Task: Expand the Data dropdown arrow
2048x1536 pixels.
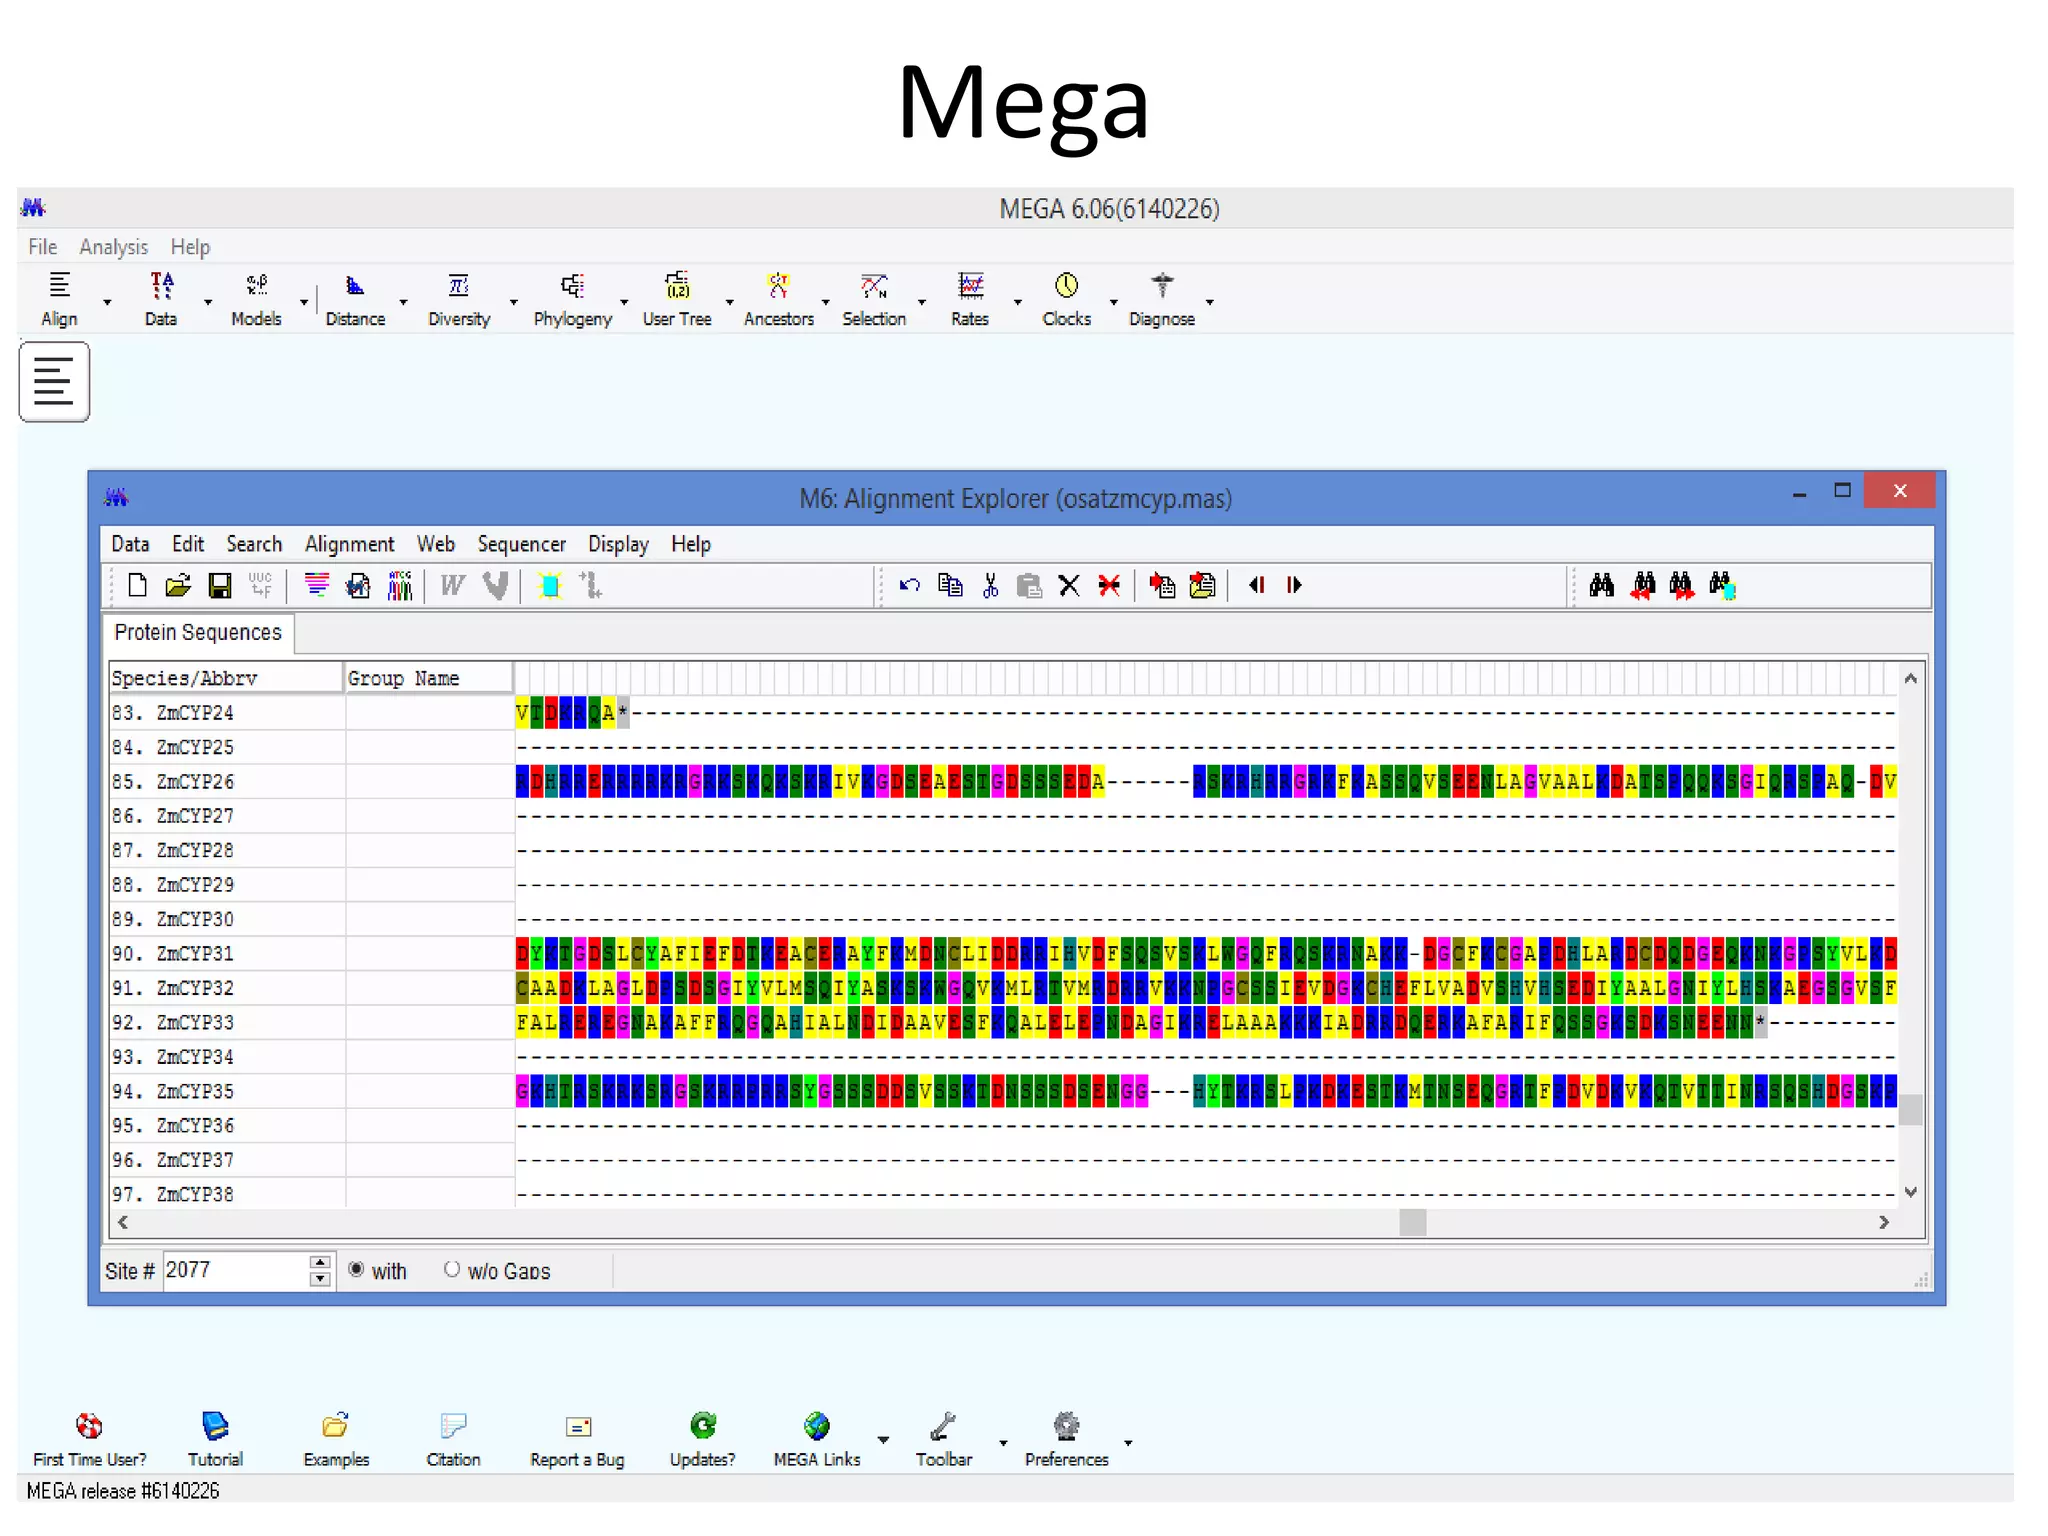Action: pyautogui.click(x=208, y=302)
